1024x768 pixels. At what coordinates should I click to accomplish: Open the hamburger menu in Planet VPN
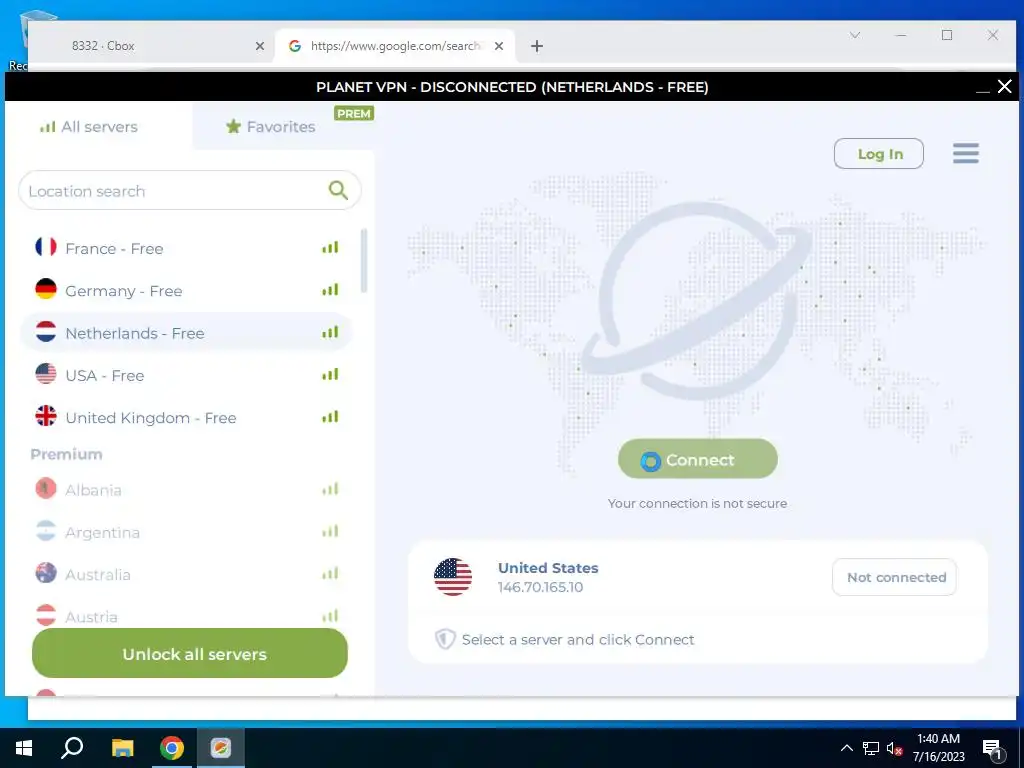tap(965, 153)
